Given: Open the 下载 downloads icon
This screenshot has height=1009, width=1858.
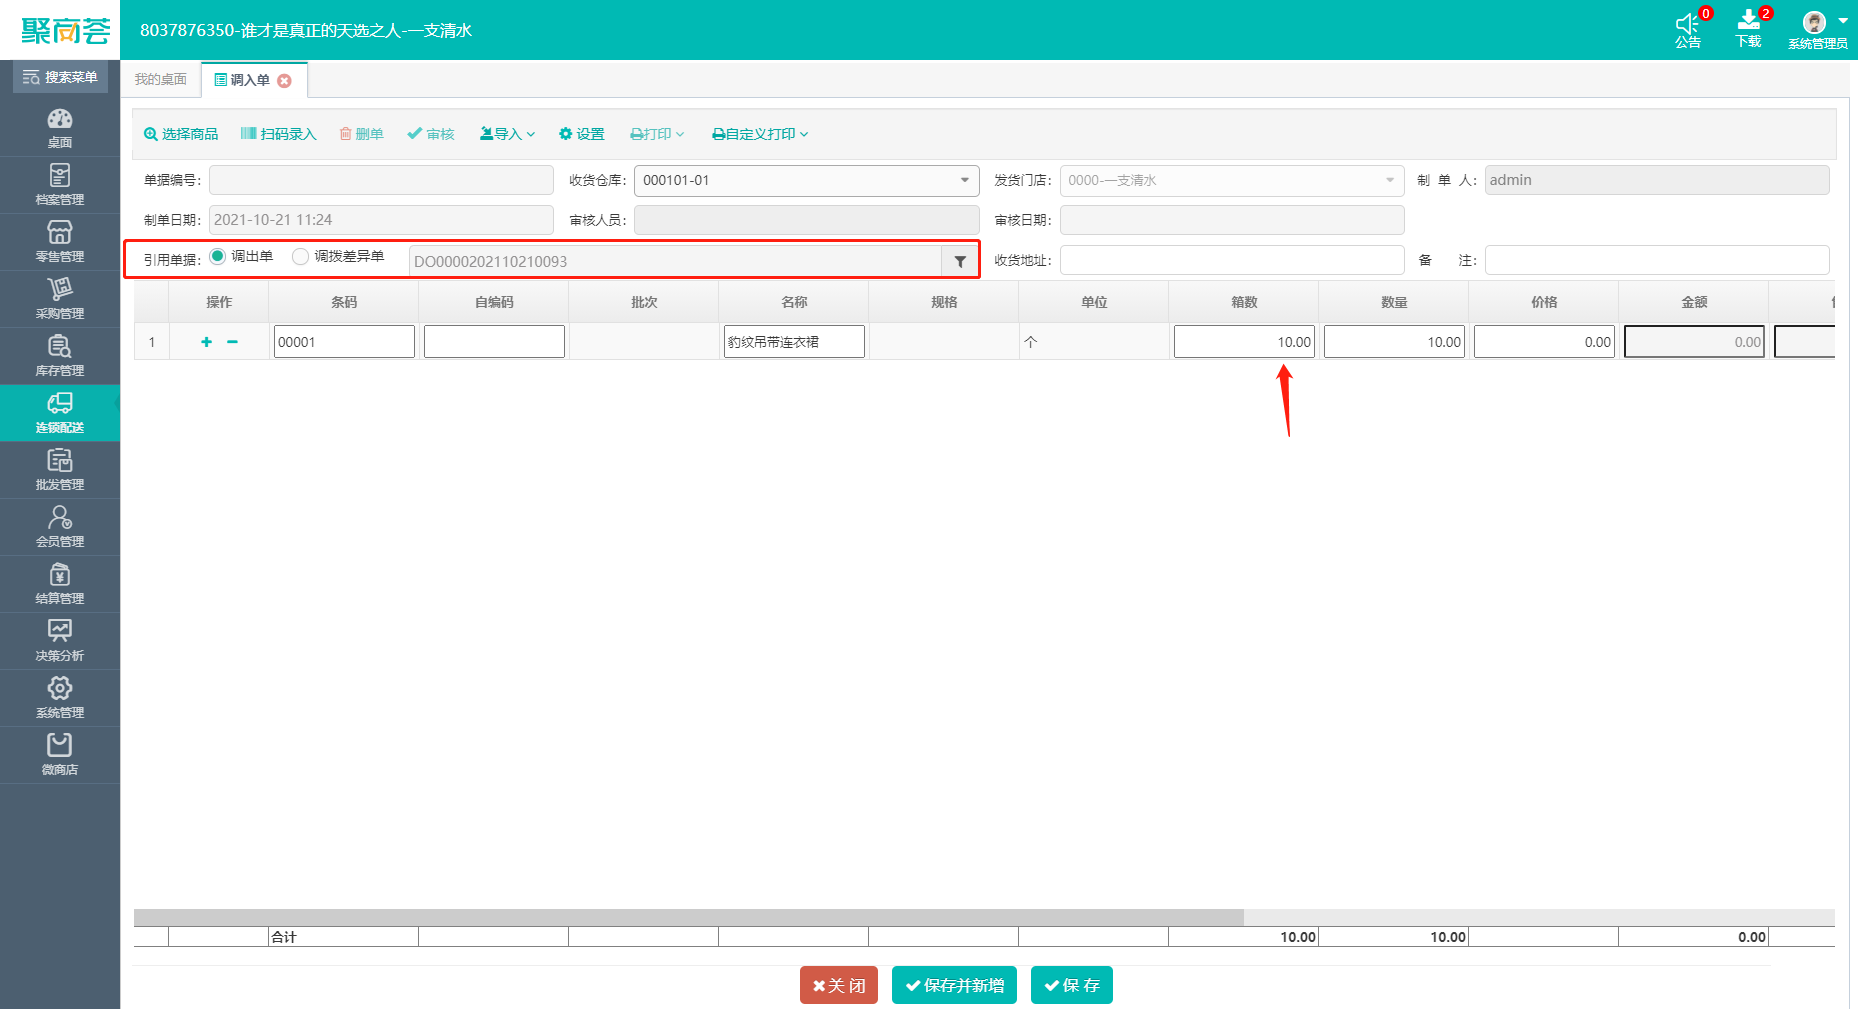Looking at the screenshot, I should click(1749, 30).
